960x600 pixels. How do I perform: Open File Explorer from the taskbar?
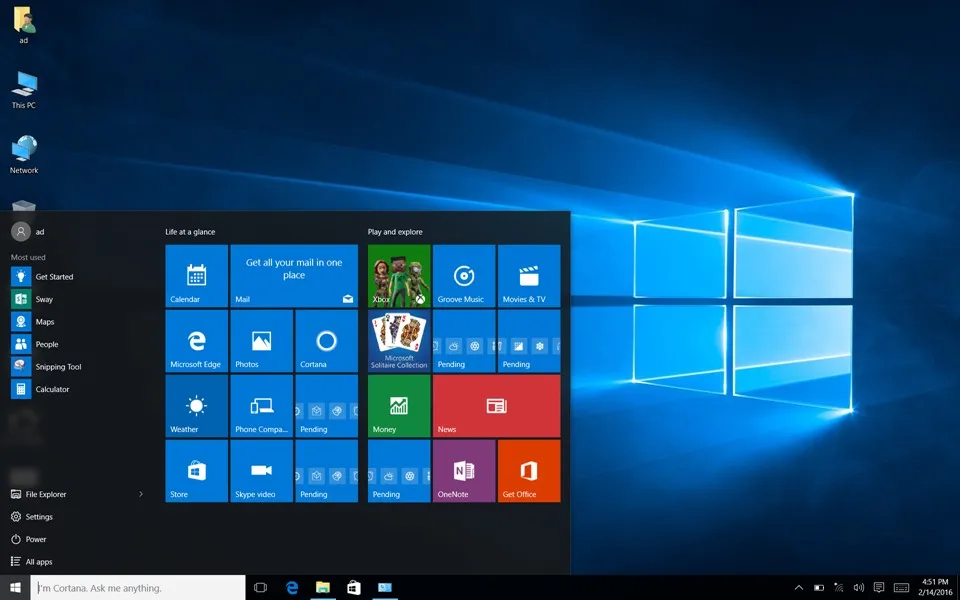pos(323,588)
